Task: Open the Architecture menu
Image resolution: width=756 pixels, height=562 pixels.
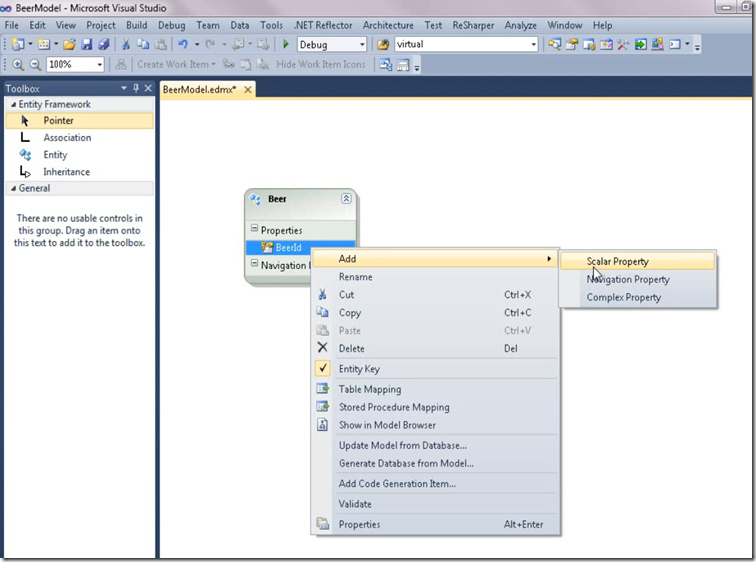Action: click(388, 25)
